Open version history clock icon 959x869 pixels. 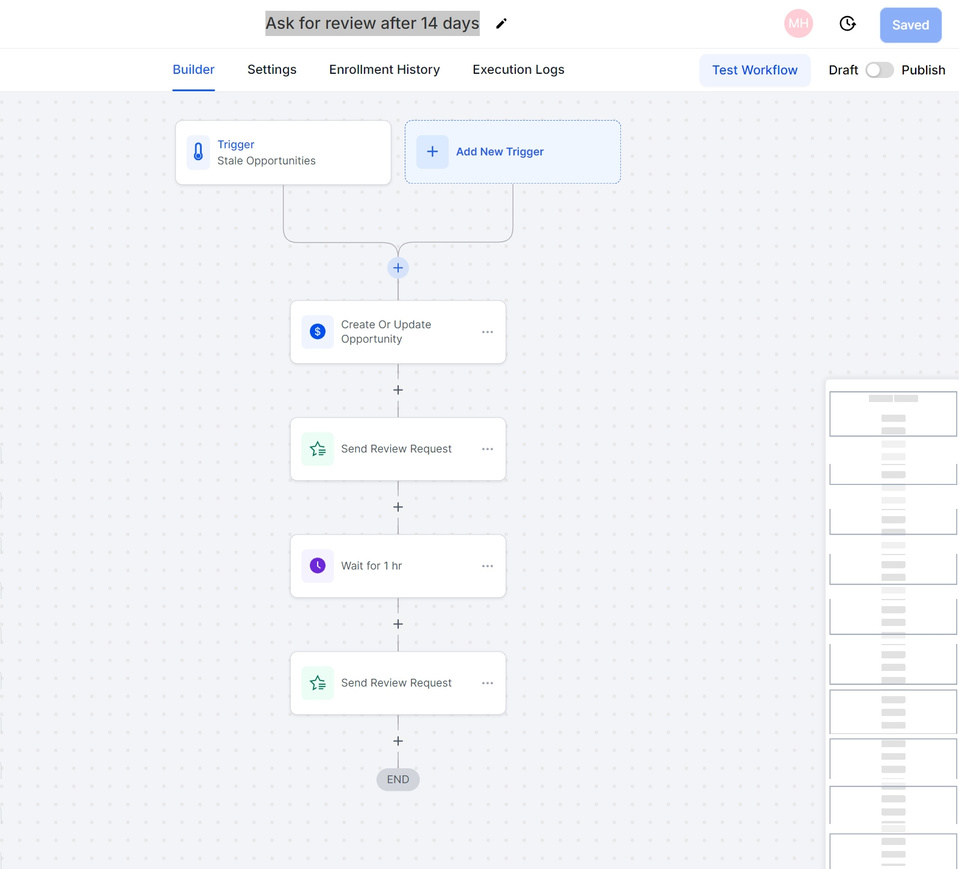click(847, 24)
